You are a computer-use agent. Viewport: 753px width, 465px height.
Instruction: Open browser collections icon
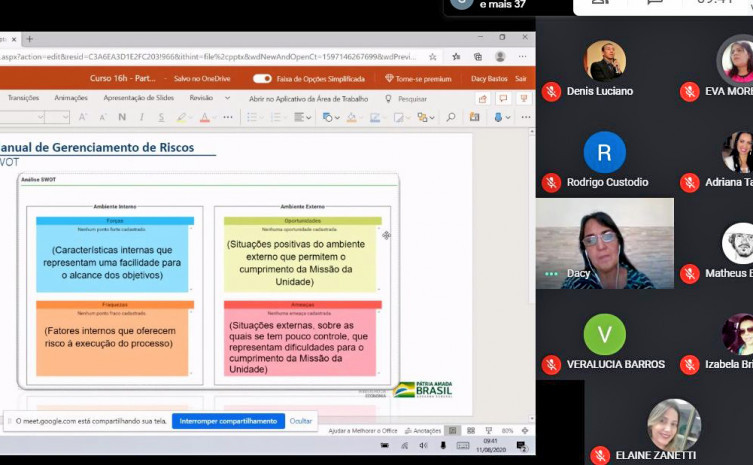pyautogui.click(x=478, y=57)
